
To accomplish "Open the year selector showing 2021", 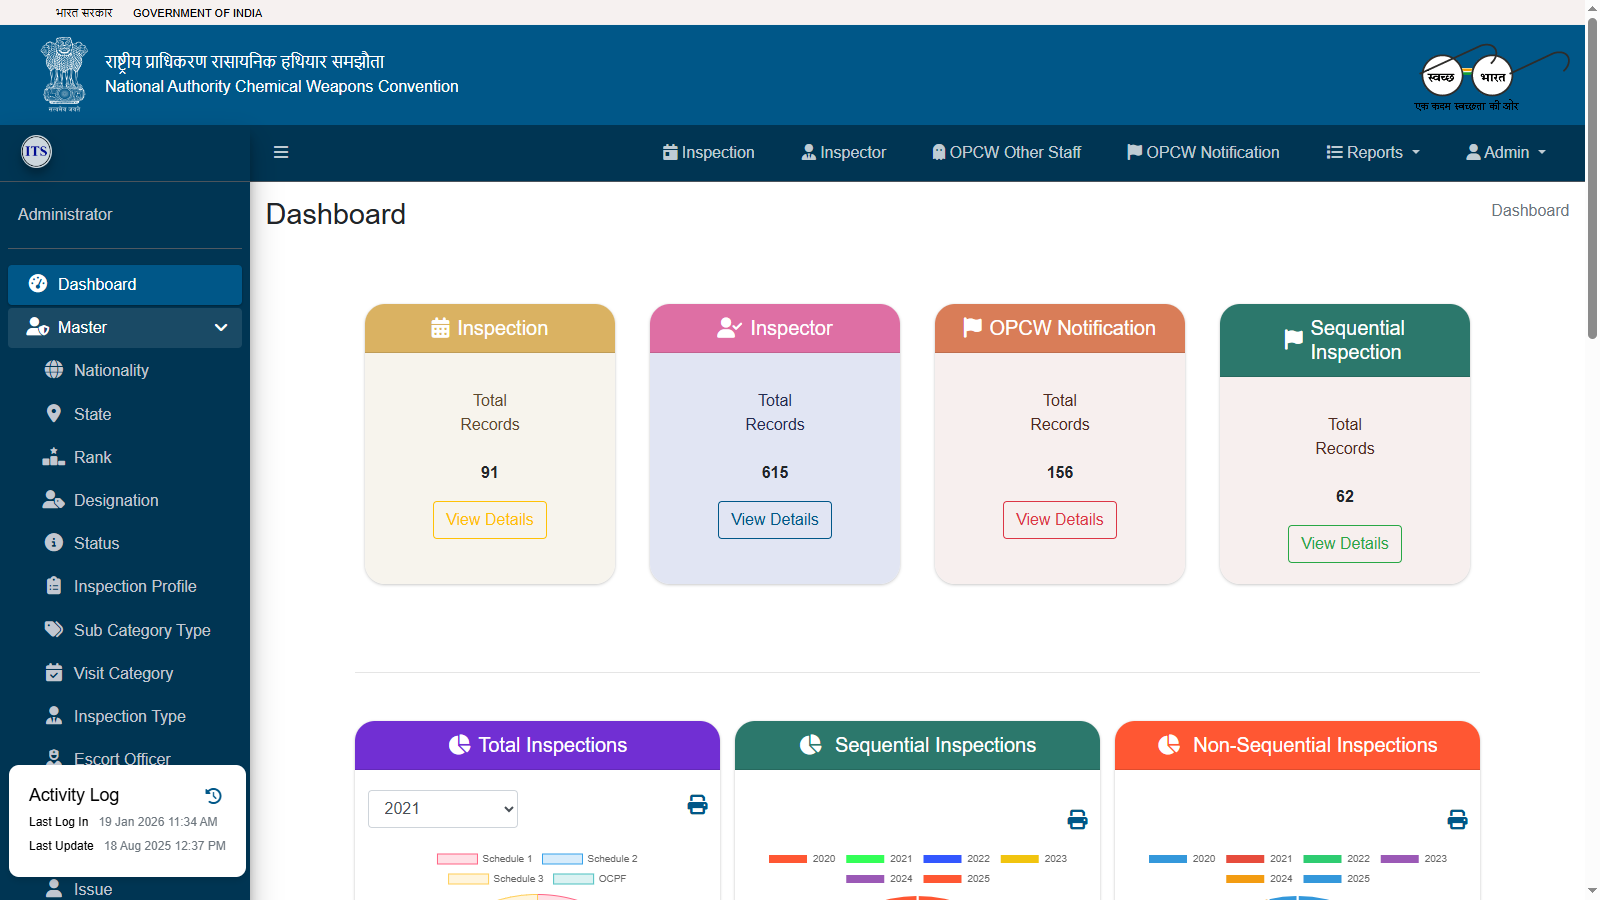I will tap(442, 809).
